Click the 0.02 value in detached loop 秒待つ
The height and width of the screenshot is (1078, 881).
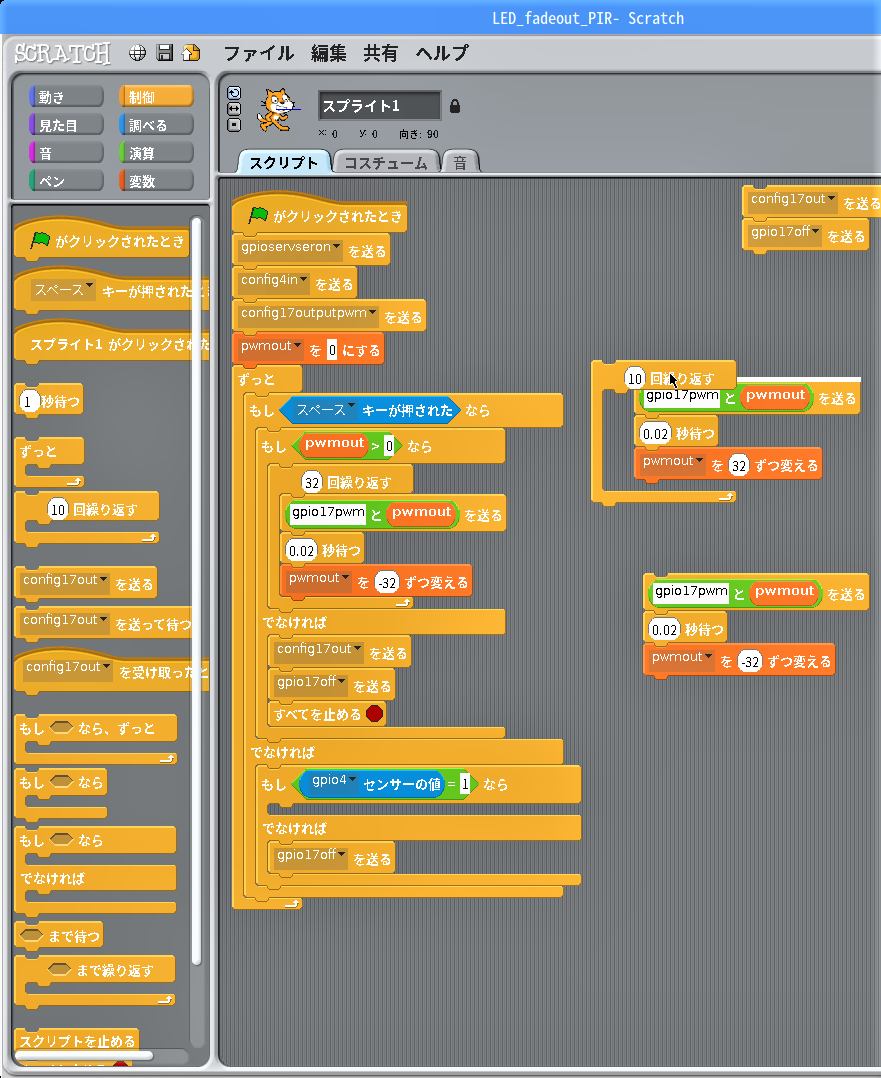click(655, 434)
